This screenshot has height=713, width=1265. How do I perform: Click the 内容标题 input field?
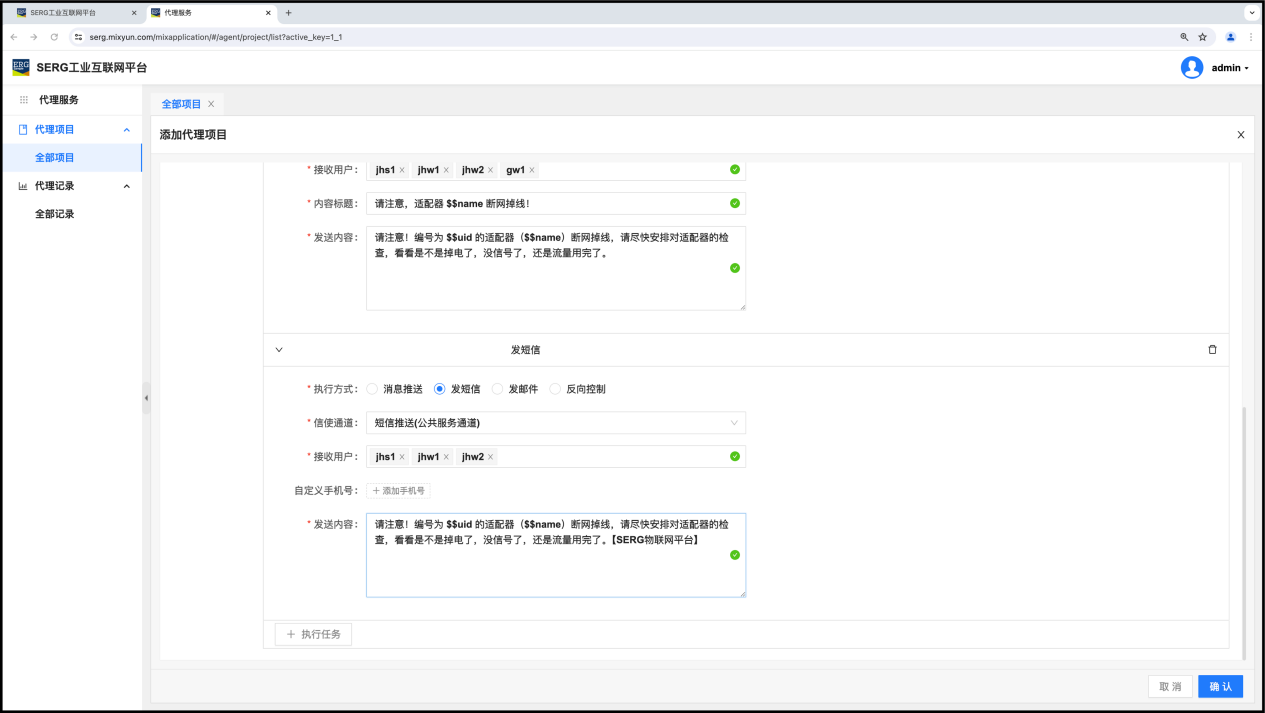tap(545, 203)
